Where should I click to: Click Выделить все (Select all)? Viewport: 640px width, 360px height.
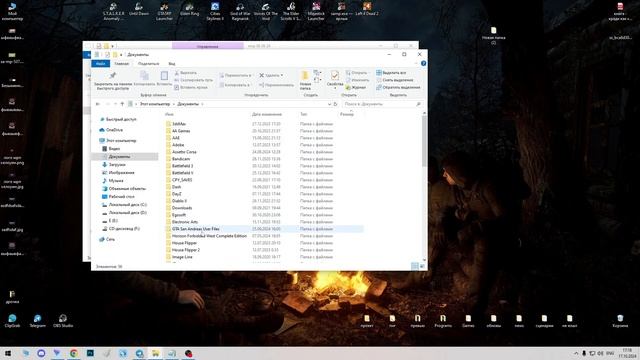tap(391, 73)
